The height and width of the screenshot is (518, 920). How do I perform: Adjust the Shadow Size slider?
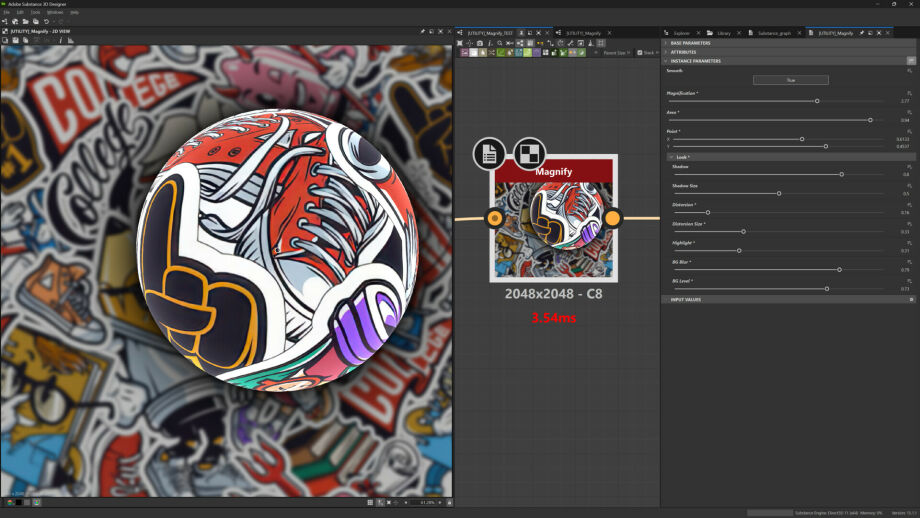[778, 194]
